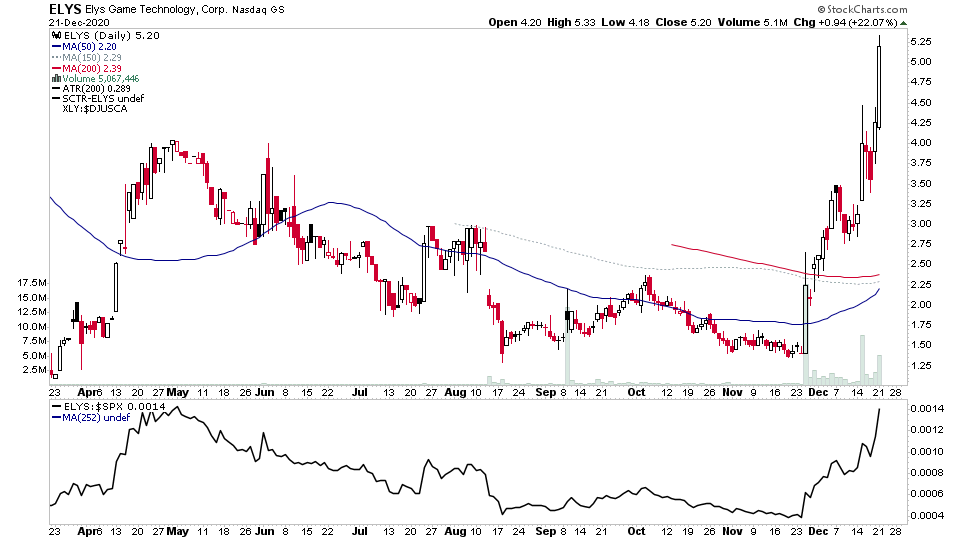
Task: Click the MA(150) 2.29 legend entry
Action: 92,58
